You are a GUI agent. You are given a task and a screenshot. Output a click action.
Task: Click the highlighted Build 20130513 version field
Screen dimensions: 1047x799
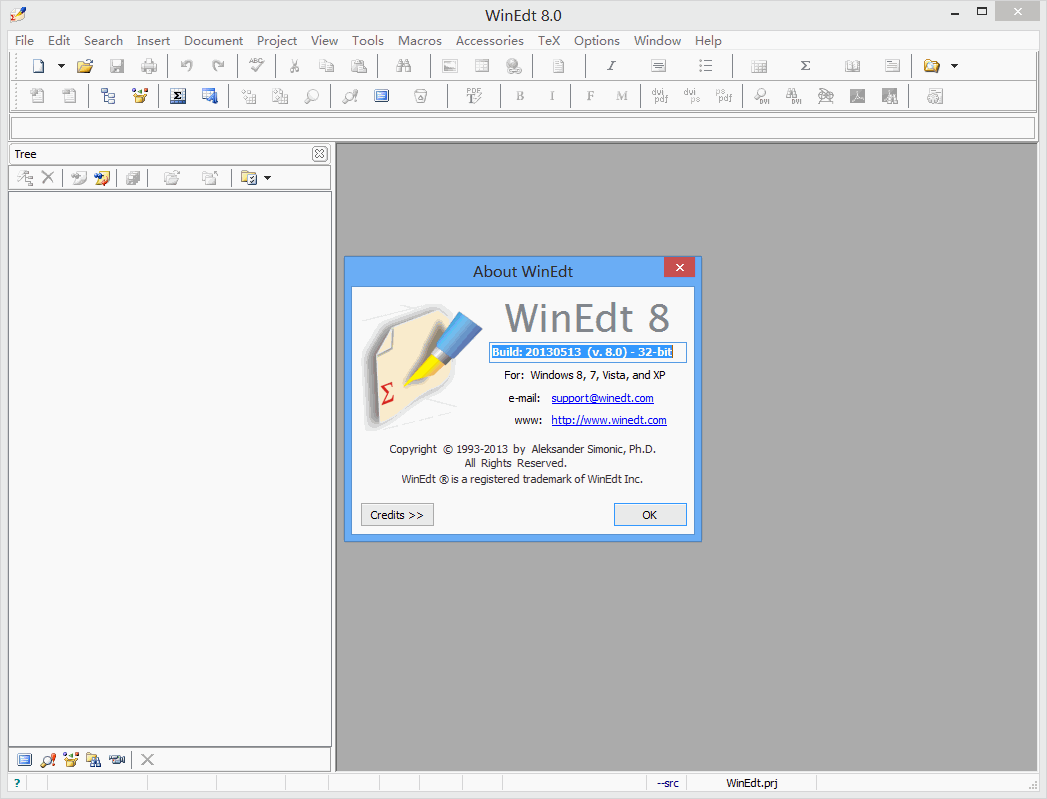click(588, 352)
